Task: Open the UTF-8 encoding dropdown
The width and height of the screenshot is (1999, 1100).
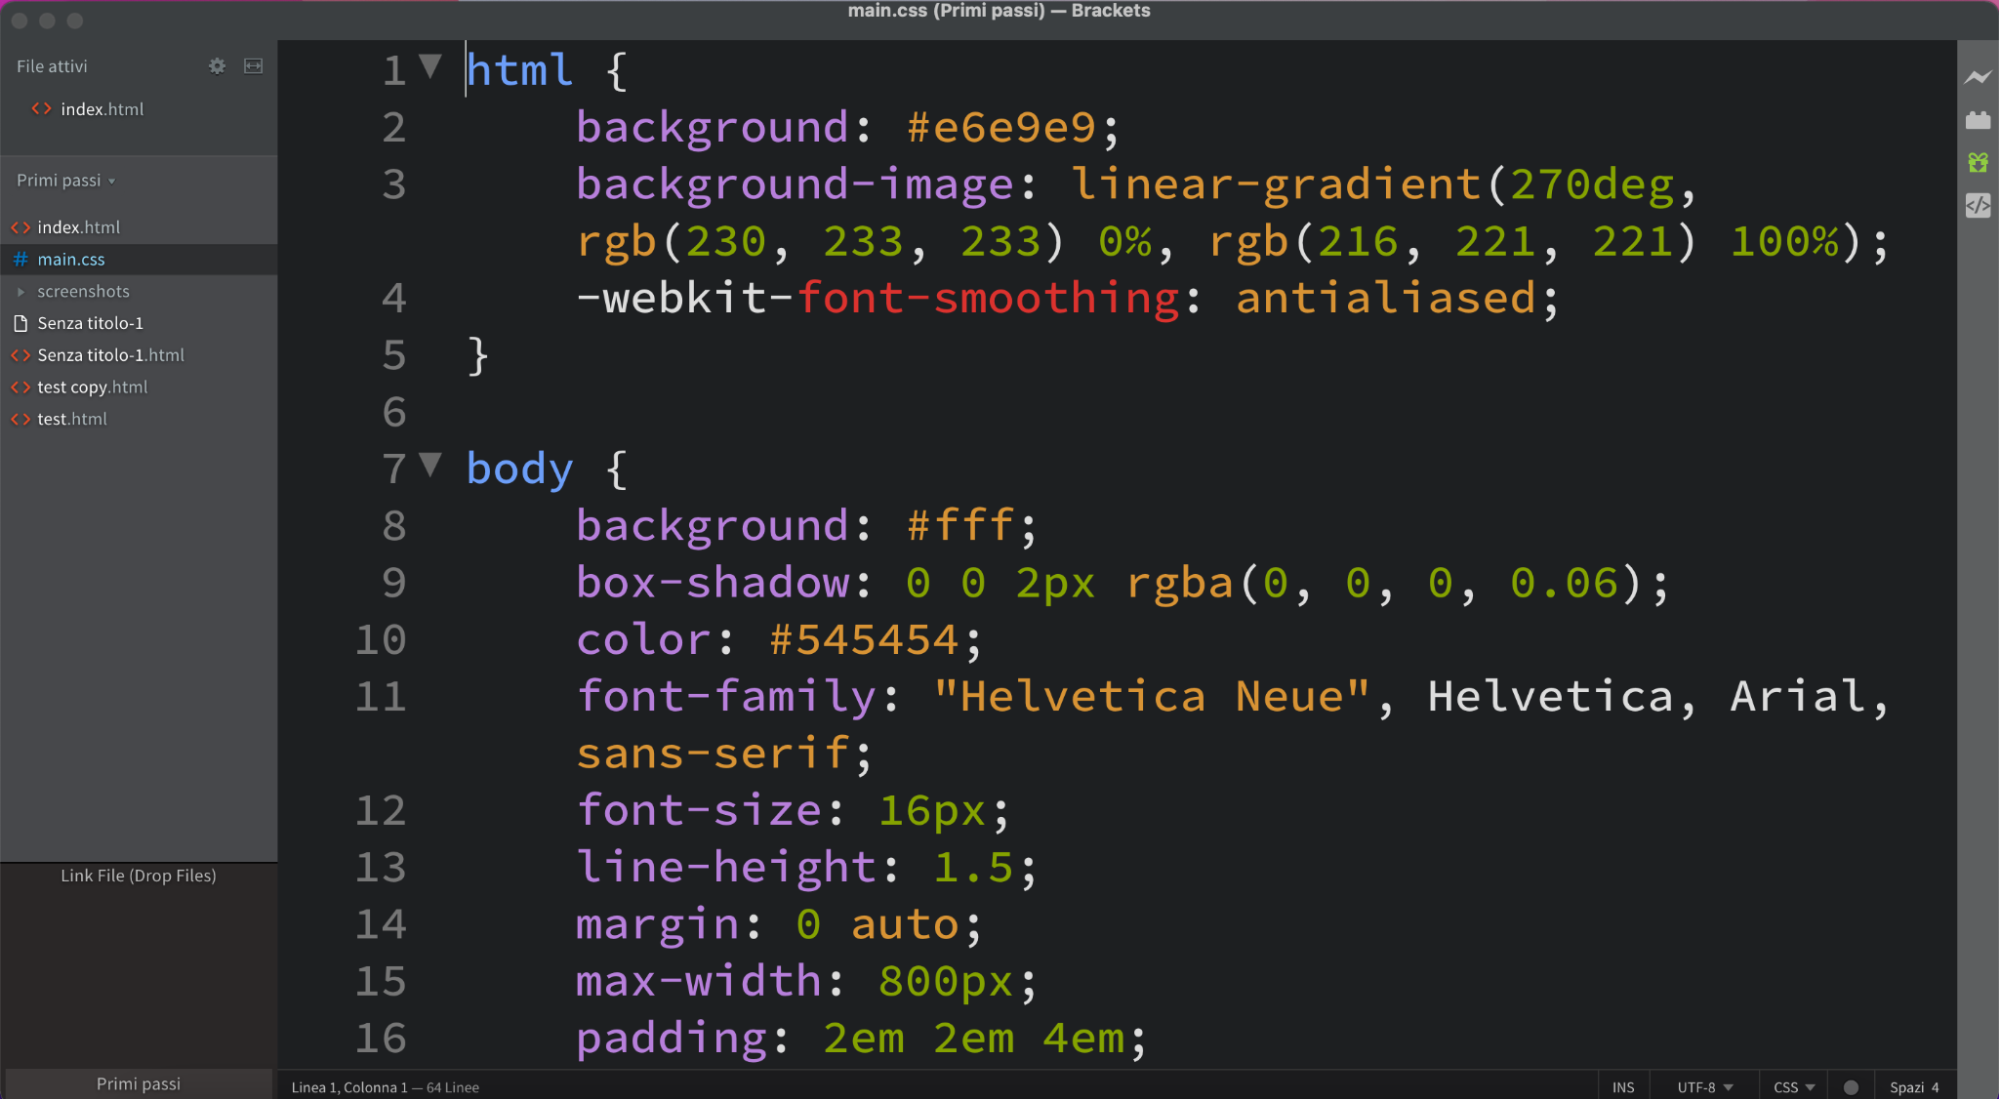Action: point(1704,1087)
